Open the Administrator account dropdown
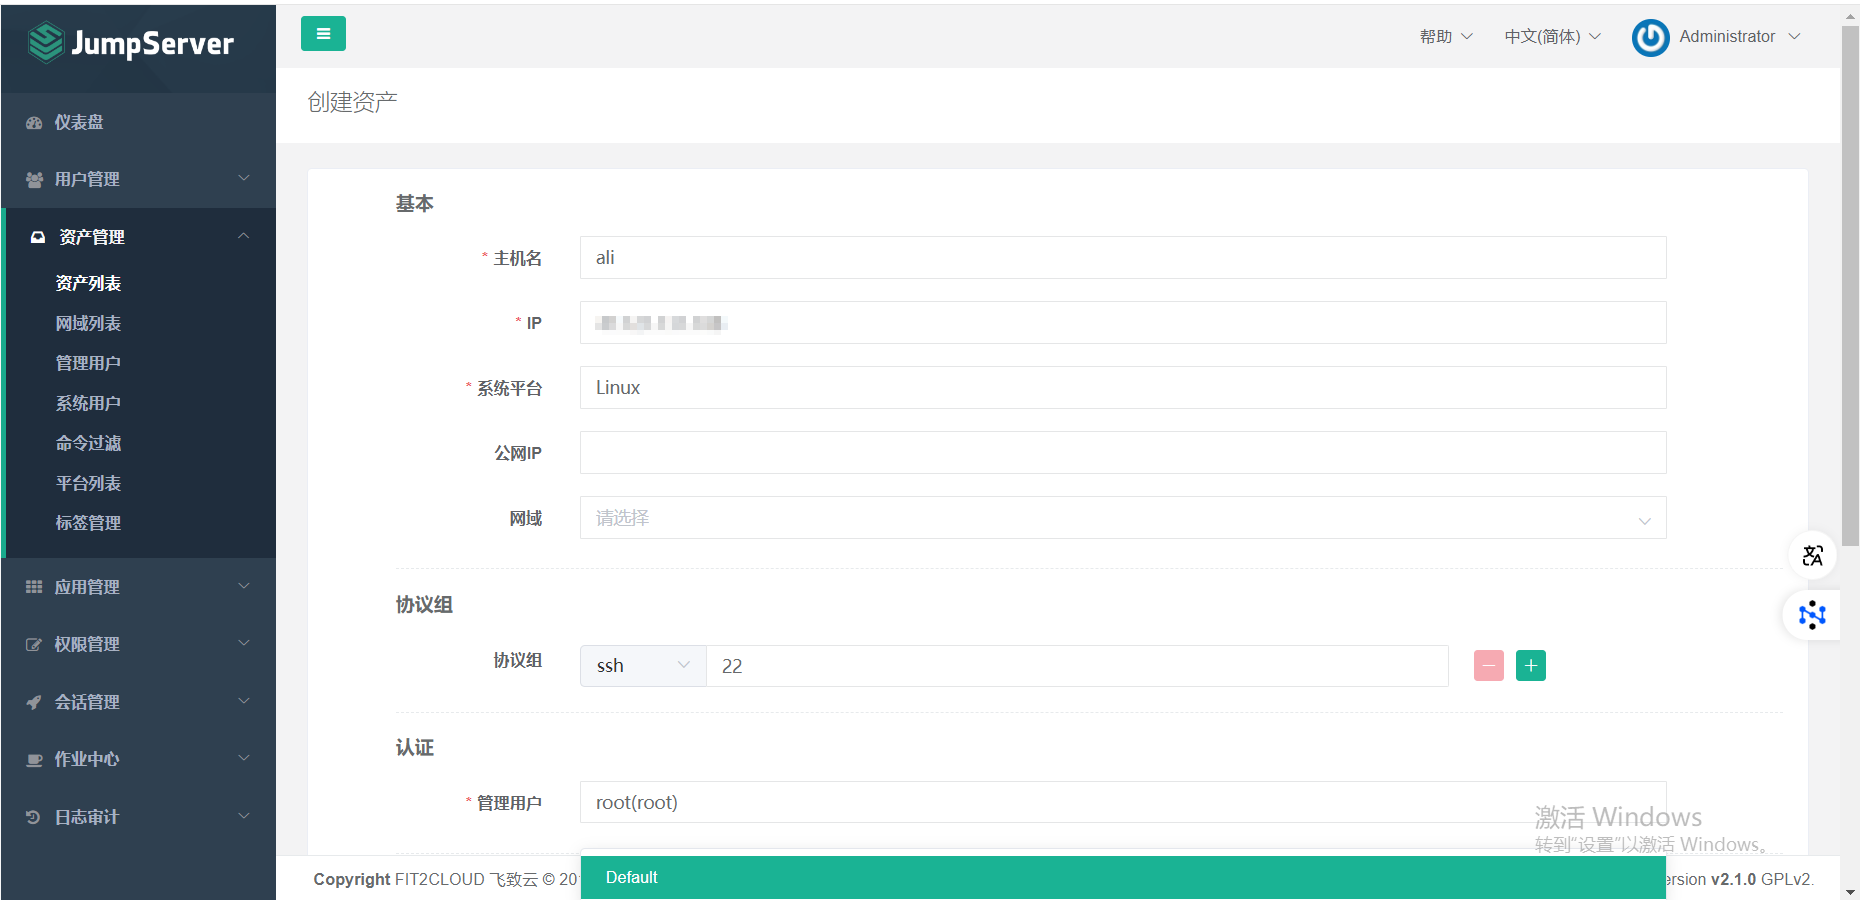 1739,36
